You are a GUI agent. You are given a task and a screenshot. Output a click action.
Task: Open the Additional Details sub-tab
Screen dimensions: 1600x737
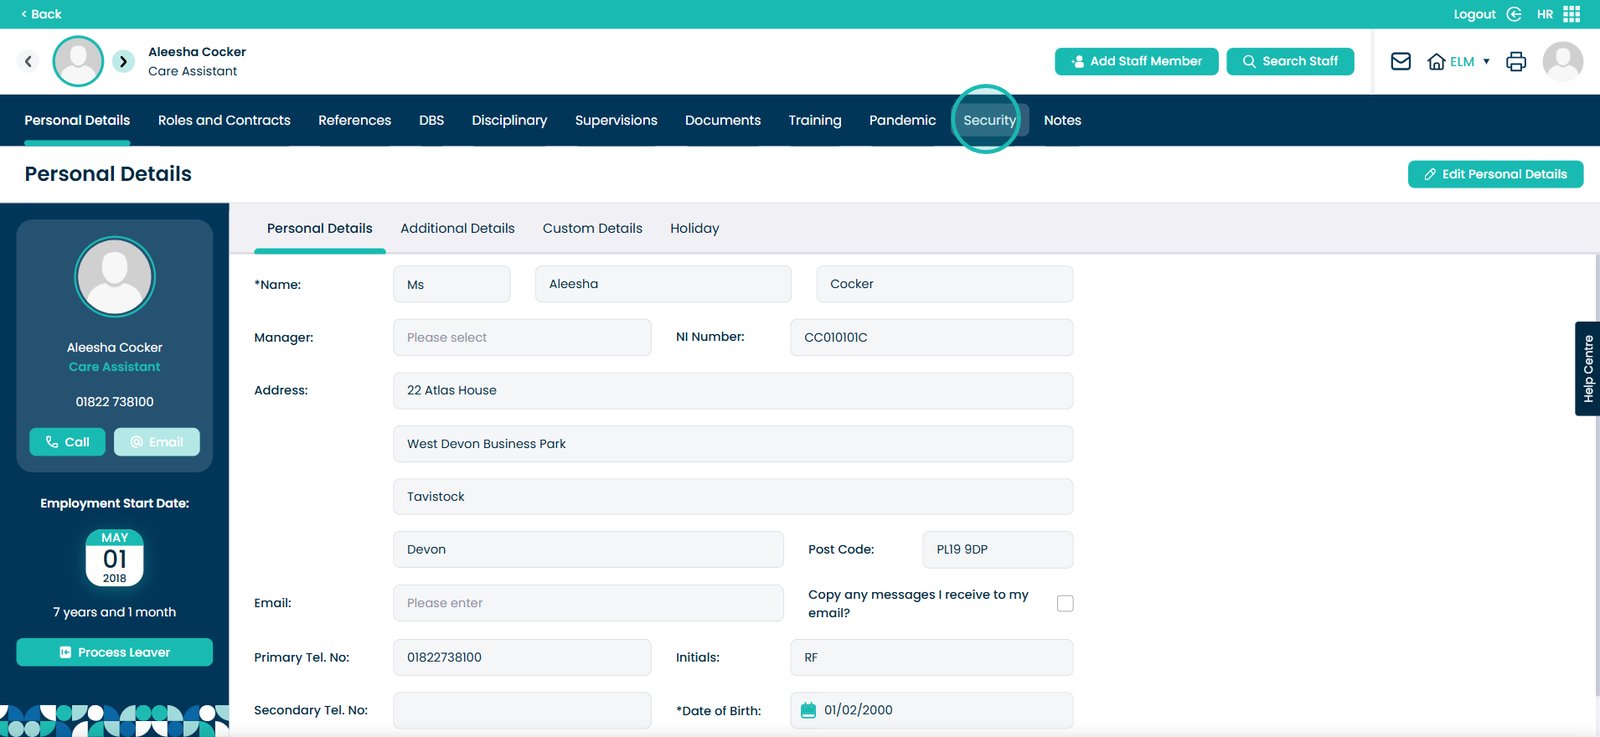457,228
